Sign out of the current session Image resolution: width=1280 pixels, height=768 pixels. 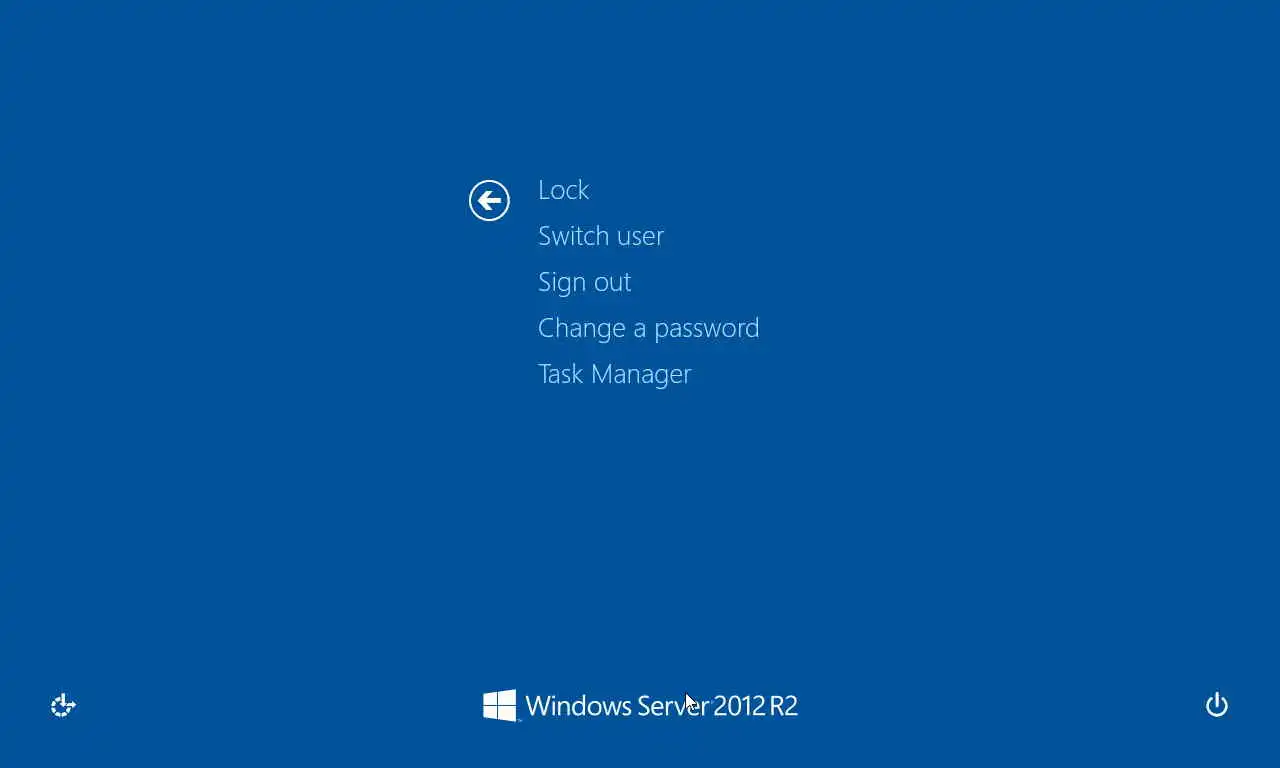tap(584, 282)
